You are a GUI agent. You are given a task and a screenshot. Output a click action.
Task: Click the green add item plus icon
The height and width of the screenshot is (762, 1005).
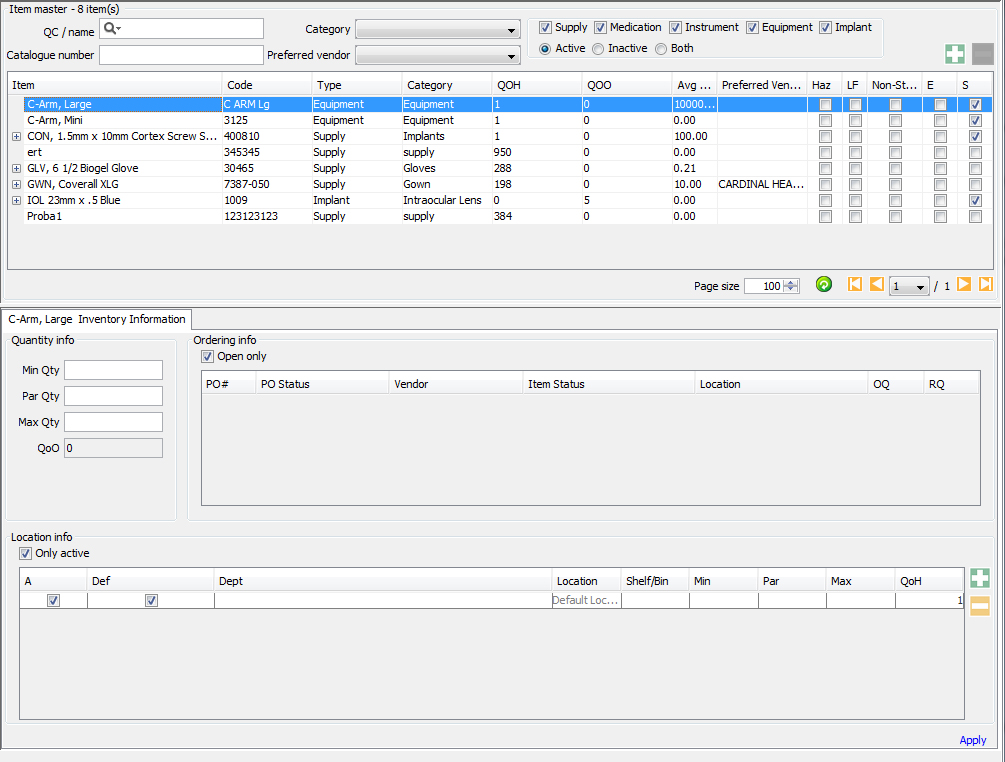coord(955,54)
